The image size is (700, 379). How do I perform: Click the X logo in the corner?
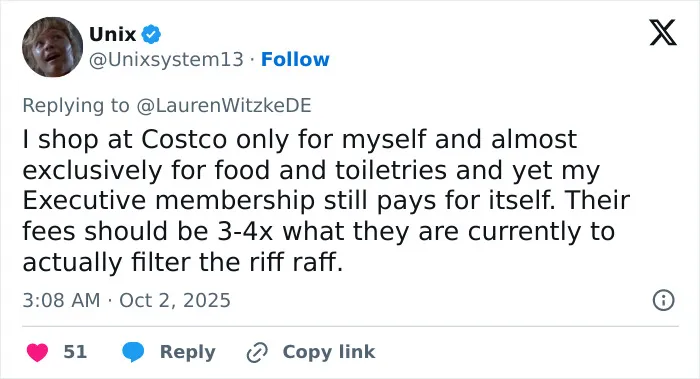pos(663,33)
